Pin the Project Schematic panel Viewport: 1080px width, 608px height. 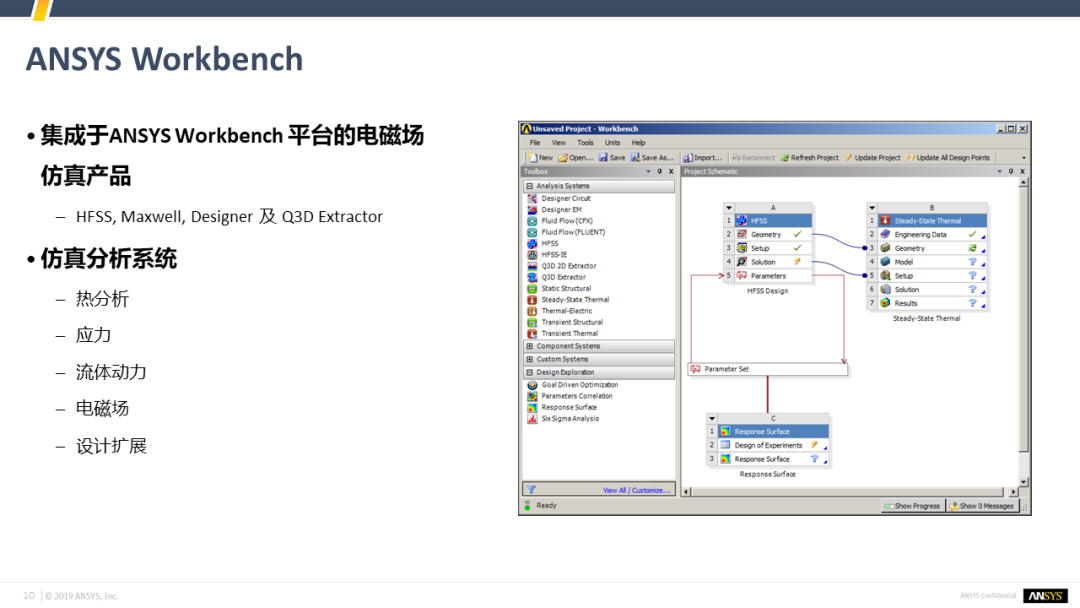coord(1010,171)
